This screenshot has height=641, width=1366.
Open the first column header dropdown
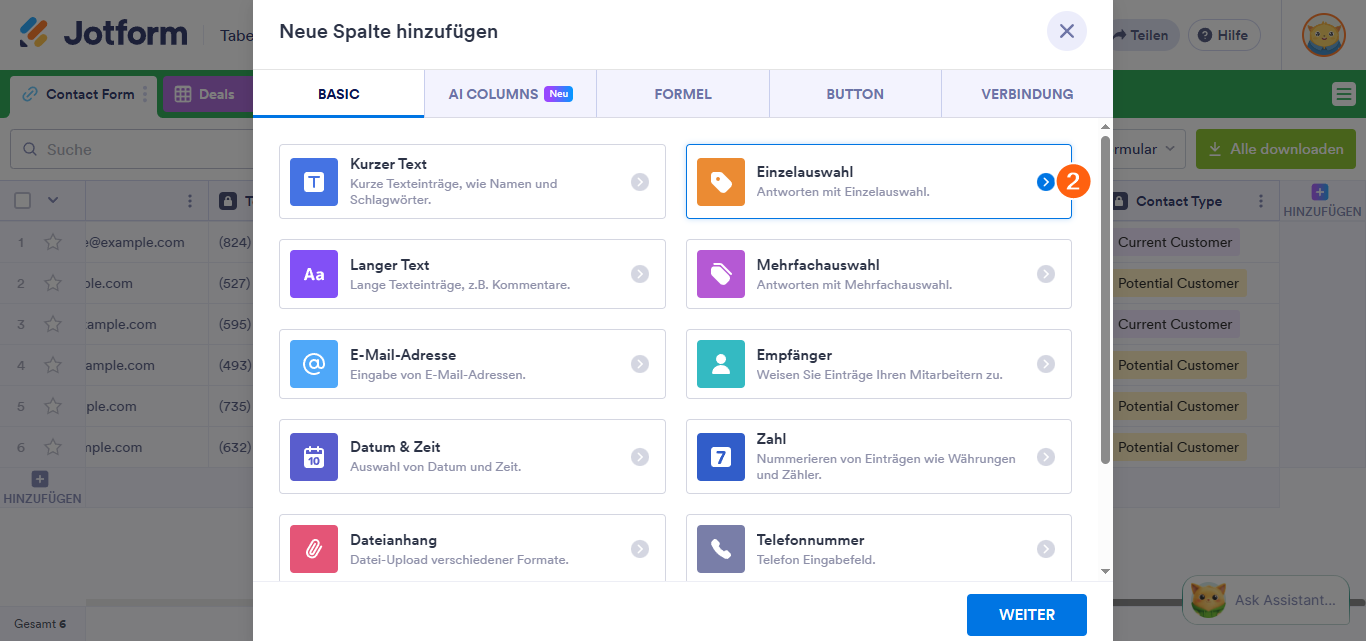pos(190,201)
